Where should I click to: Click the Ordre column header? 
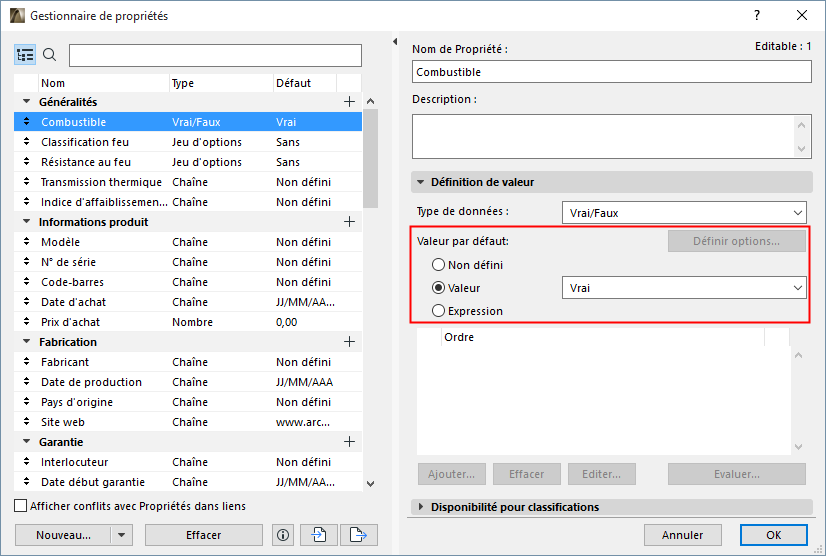603,337
